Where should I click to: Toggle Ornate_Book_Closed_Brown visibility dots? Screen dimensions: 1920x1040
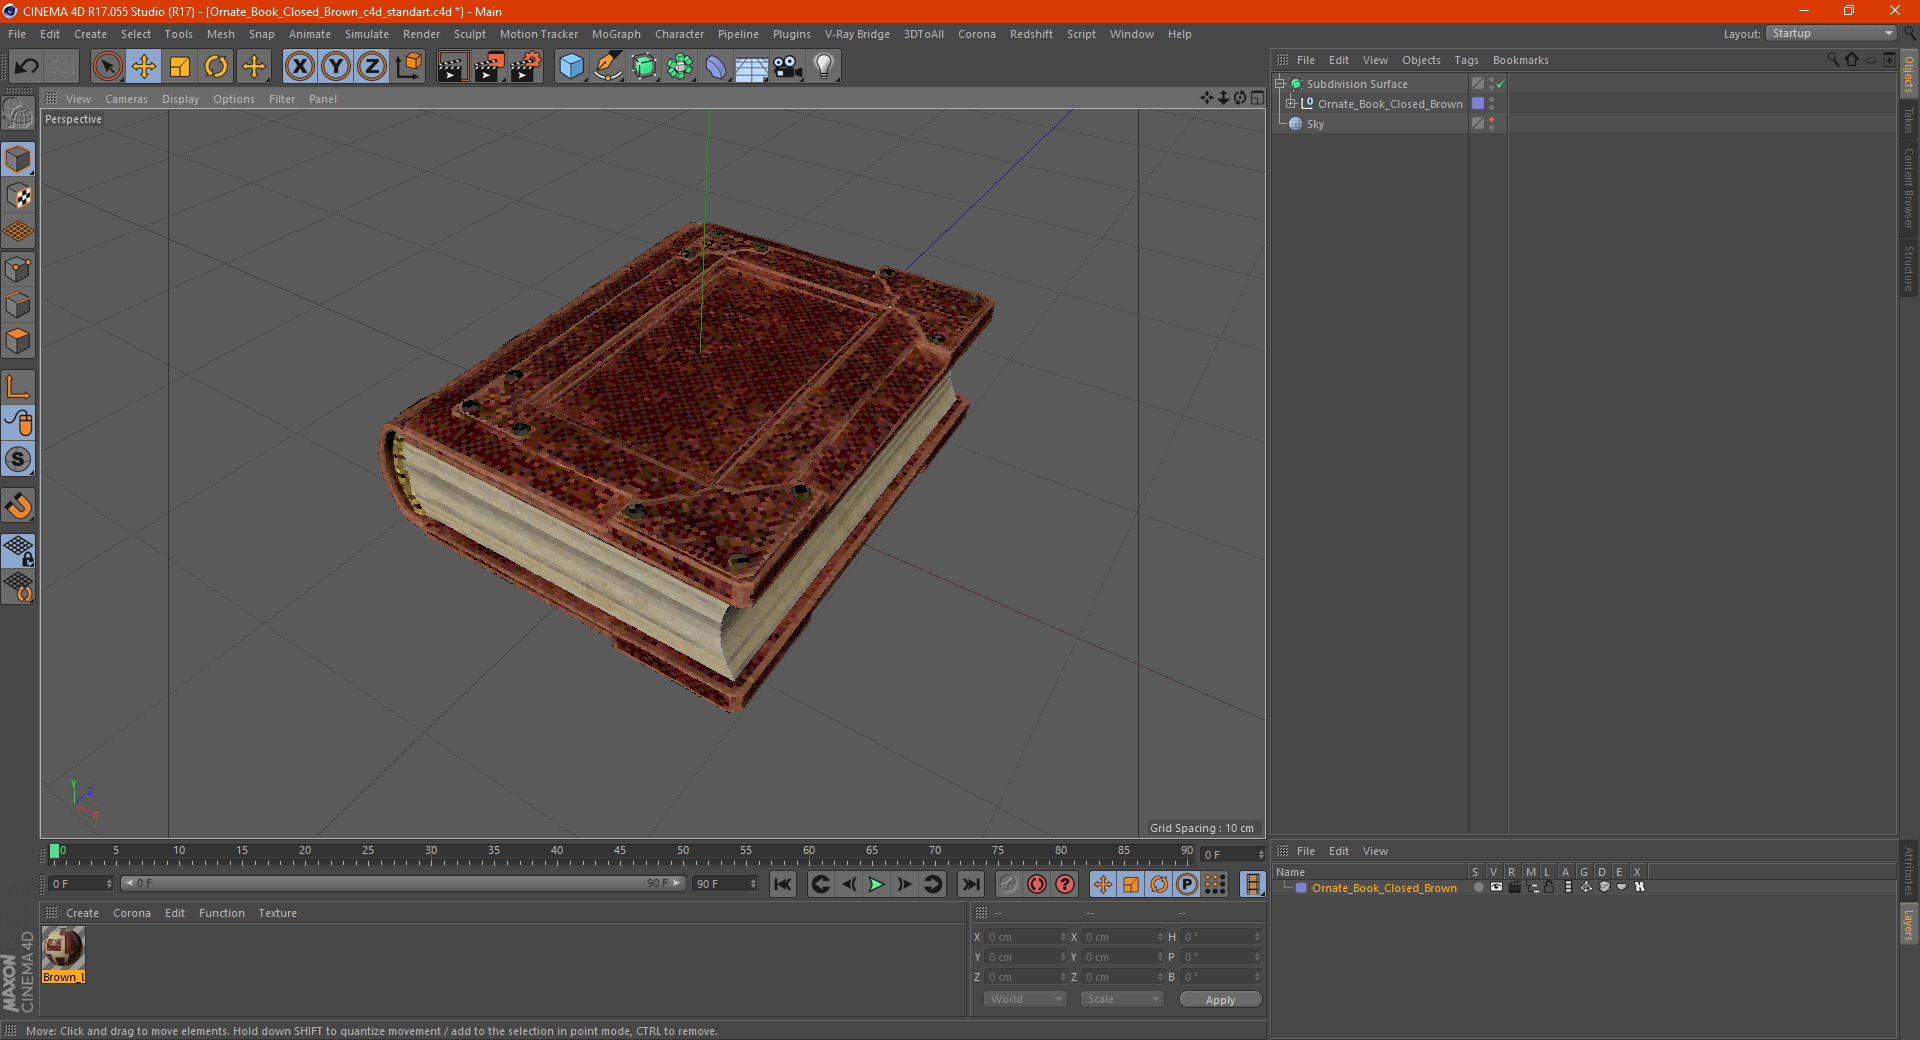[x=1491, y=103]
